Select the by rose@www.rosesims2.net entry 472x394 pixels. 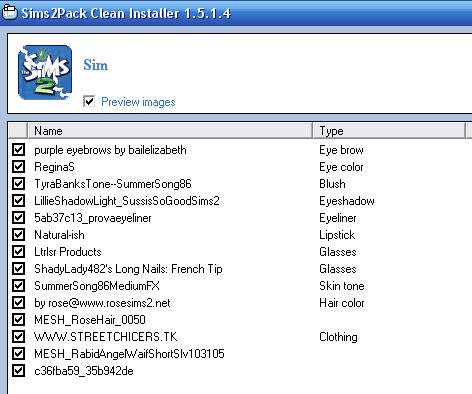coord(102,303)
